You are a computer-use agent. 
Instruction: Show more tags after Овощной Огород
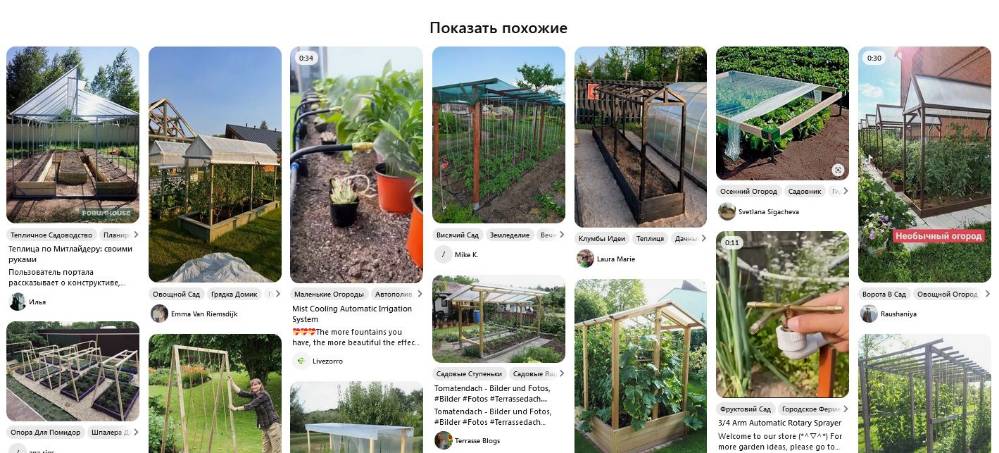(987, 294)
